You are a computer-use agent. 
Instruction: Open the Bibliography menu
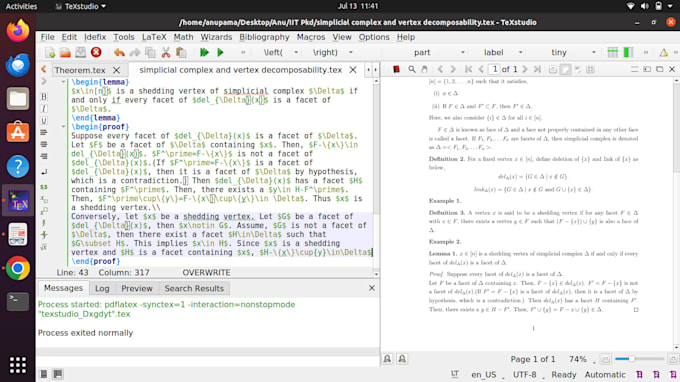coord(264,37)
